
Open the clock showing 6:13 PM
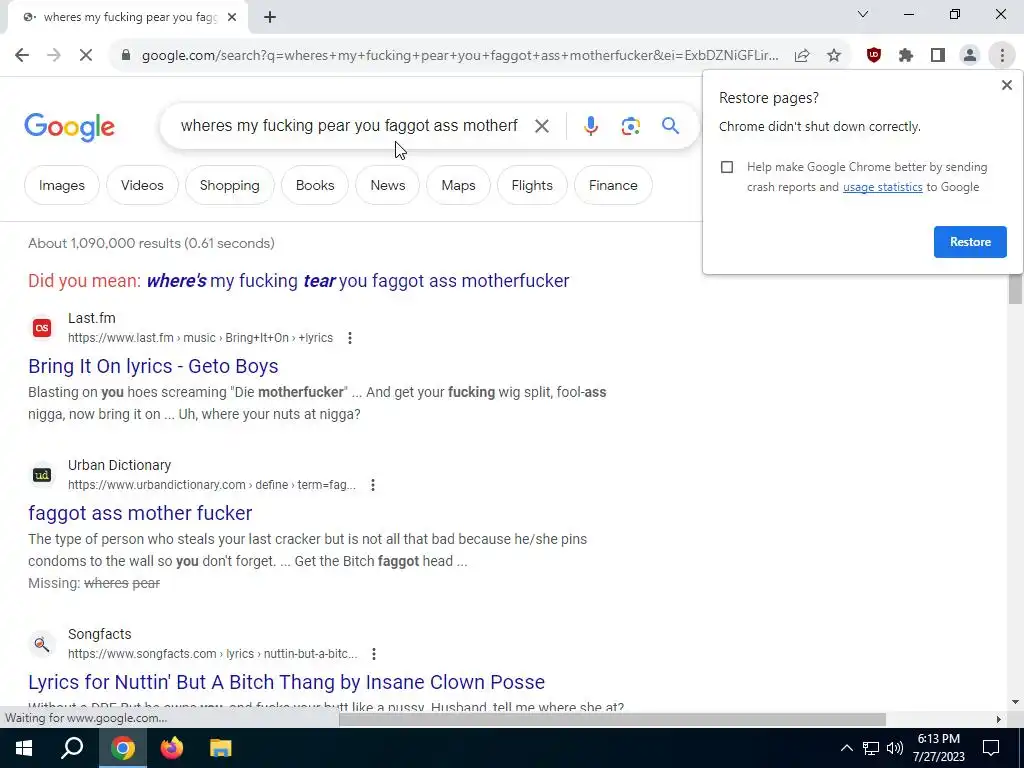click(938, 748)
